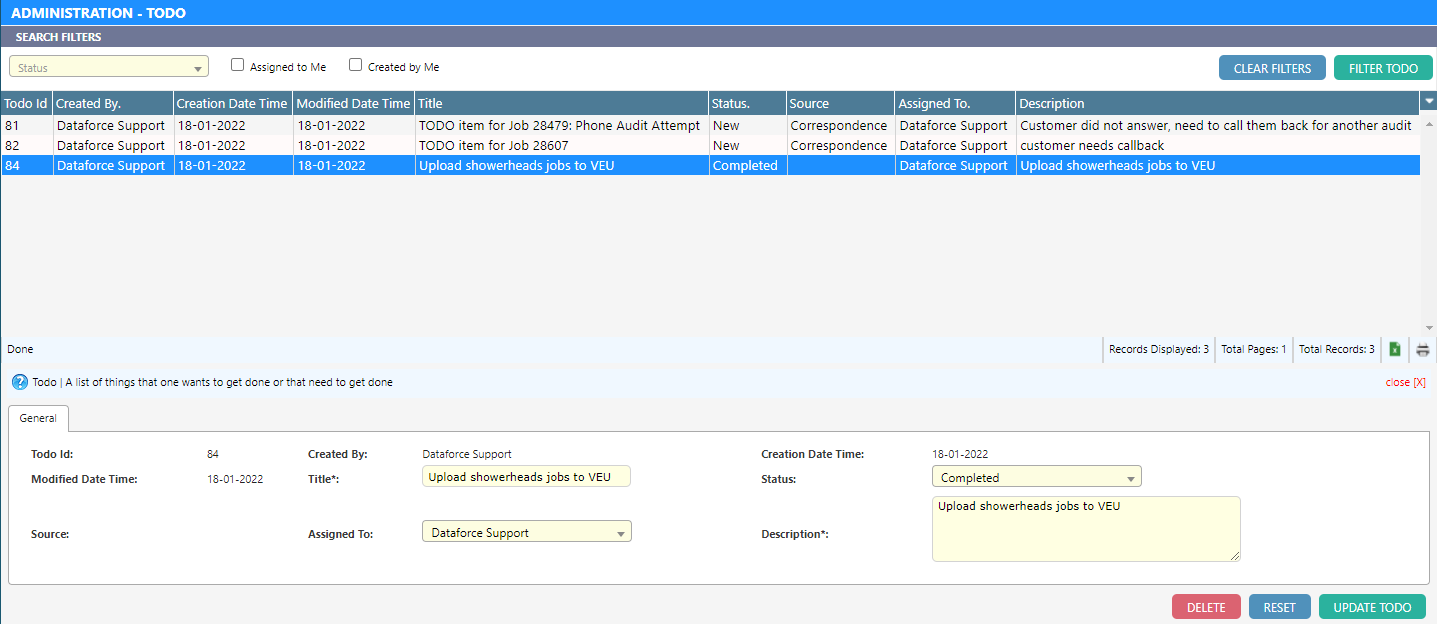Screen dimensions: 1437x624
Task: Open the Status search filter dropdown
Action: pyautogui.click(x=109, y=68)
